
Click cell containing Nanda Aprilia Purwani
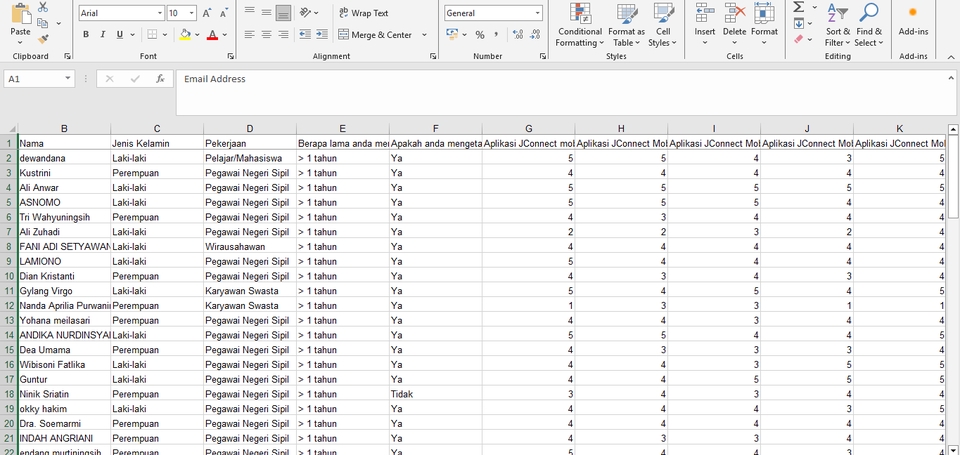coord(64,306)
